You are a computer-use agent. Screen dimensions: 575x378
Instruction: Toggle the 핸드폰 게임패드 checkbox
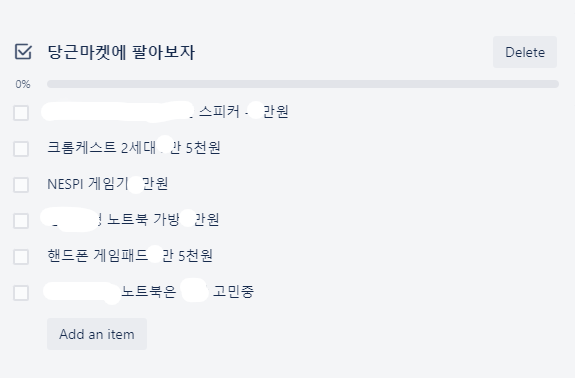[21, 257]
